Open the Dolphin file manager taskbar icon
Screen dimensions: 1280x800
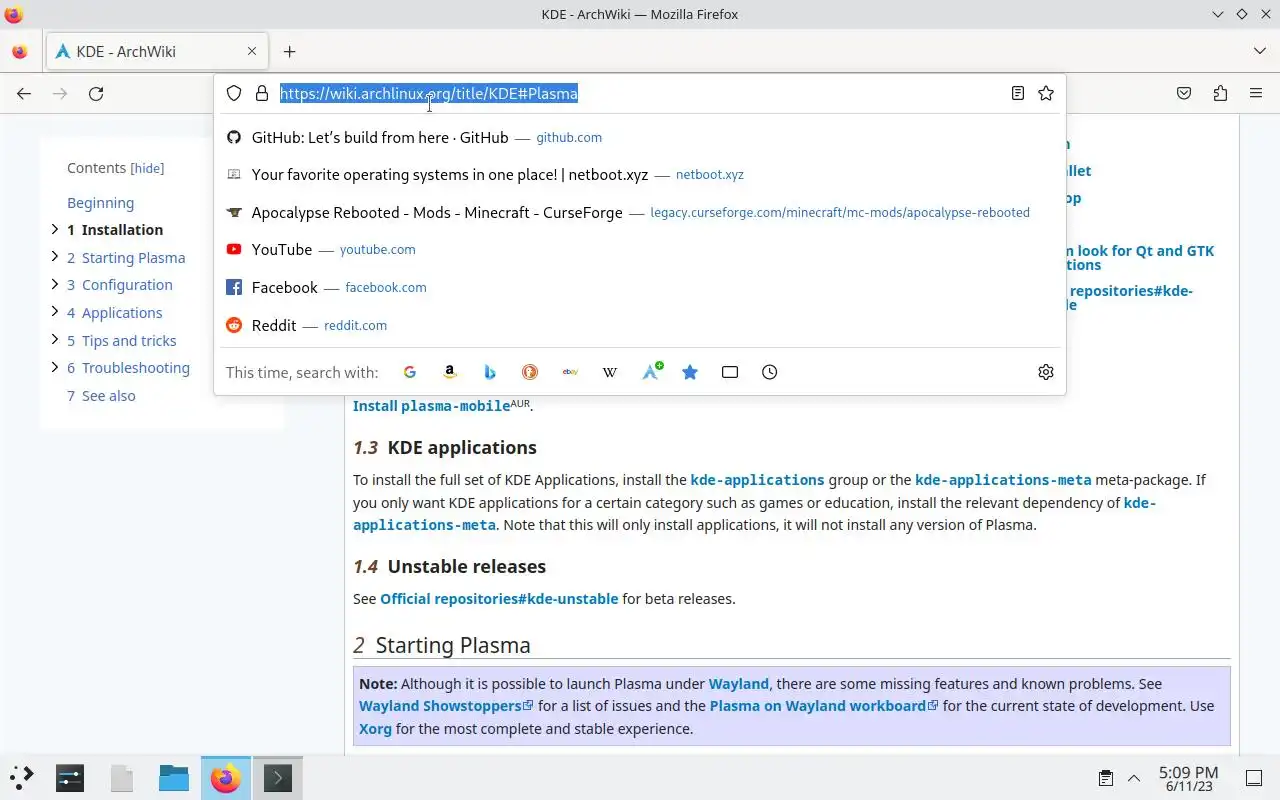tap(174, 778)
